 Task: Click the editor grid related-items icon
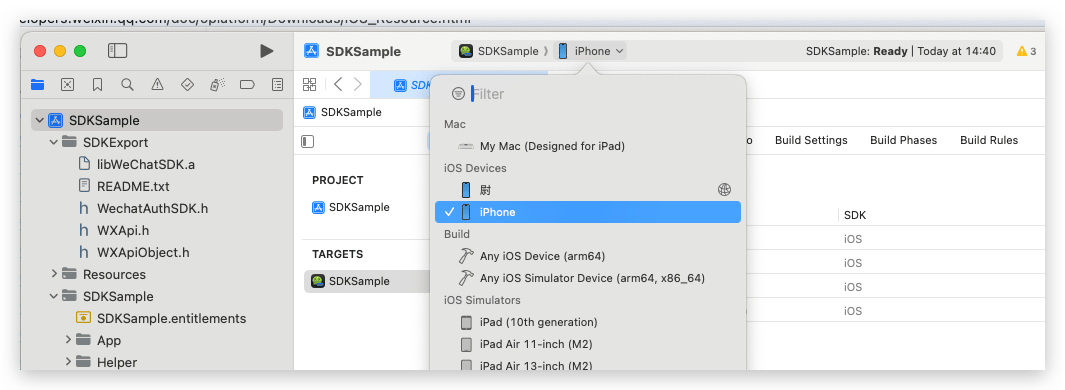310,84
